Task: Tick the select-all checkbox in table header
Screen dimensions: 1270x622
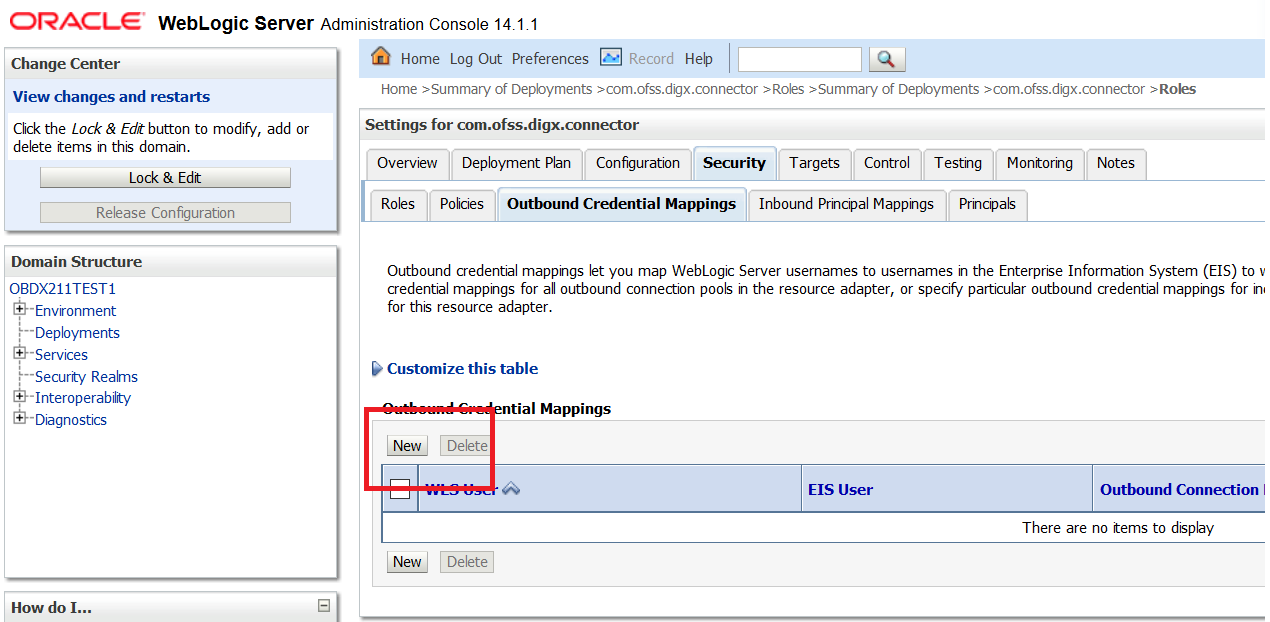Action: tap(400, 489)
